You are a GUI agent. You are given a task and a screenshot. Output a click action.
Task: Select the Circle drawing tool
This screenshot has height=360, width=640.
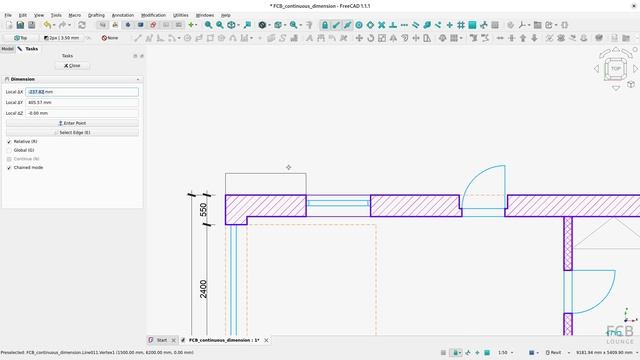187,38
